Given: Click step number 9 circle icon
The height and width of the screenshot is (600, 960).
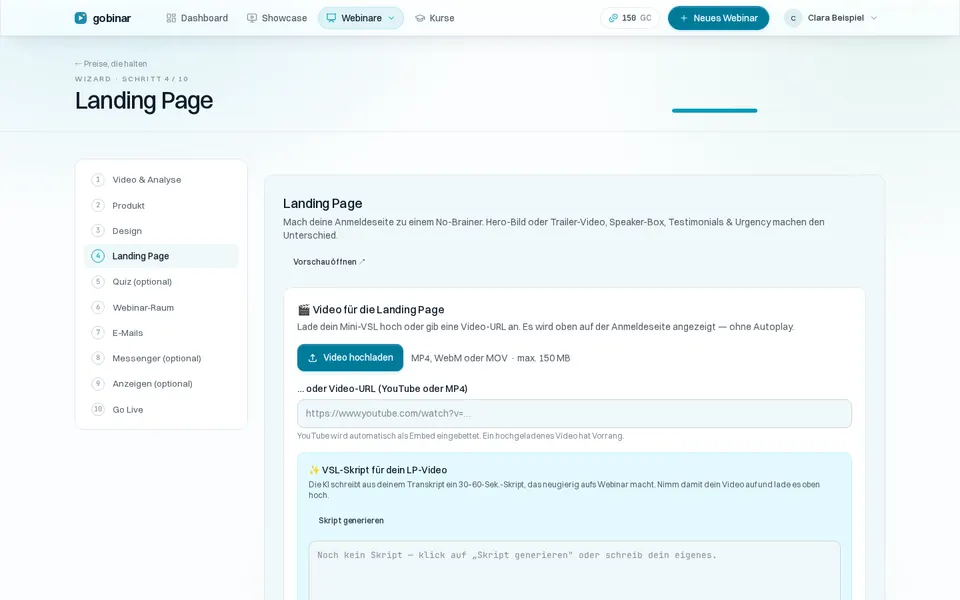Looking at the screenshot, I should [98, 384].
